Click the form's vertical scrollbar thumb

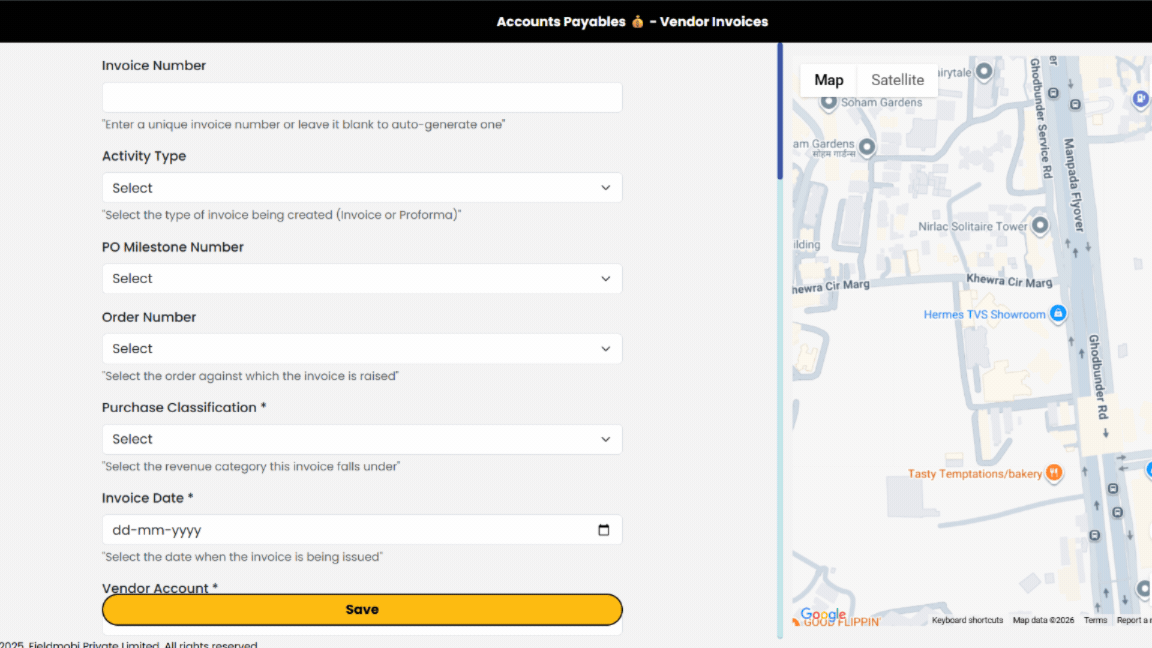[780, 110]
